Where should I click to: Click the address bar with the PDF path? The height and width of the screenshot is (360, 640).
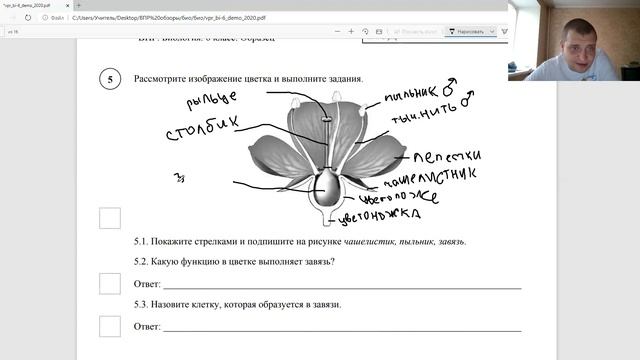point(169,18)
